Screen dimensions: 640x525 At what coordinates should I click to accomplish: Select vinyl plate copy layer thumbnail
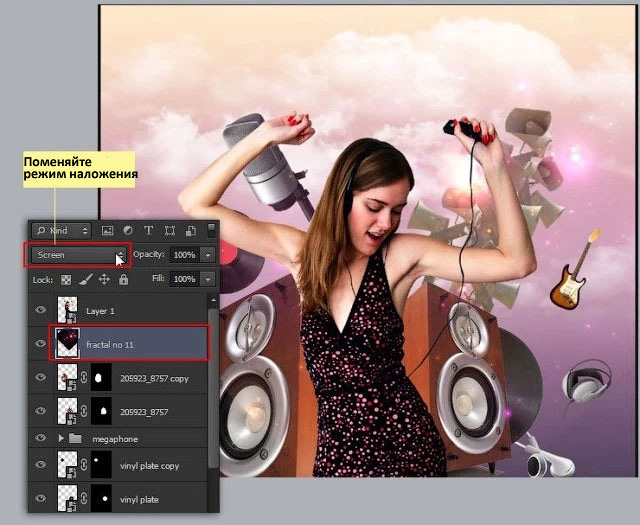pyautogui.click(x=67, y=465)
